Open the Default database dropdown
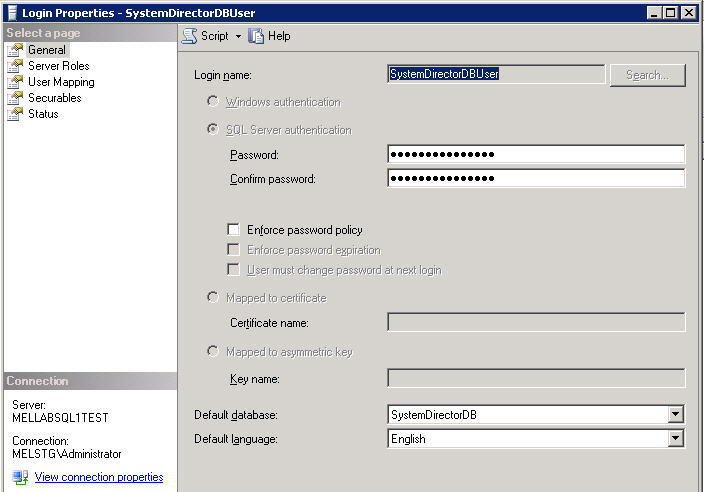The width and height of the screenshot is (704, 492). [676, 414]
